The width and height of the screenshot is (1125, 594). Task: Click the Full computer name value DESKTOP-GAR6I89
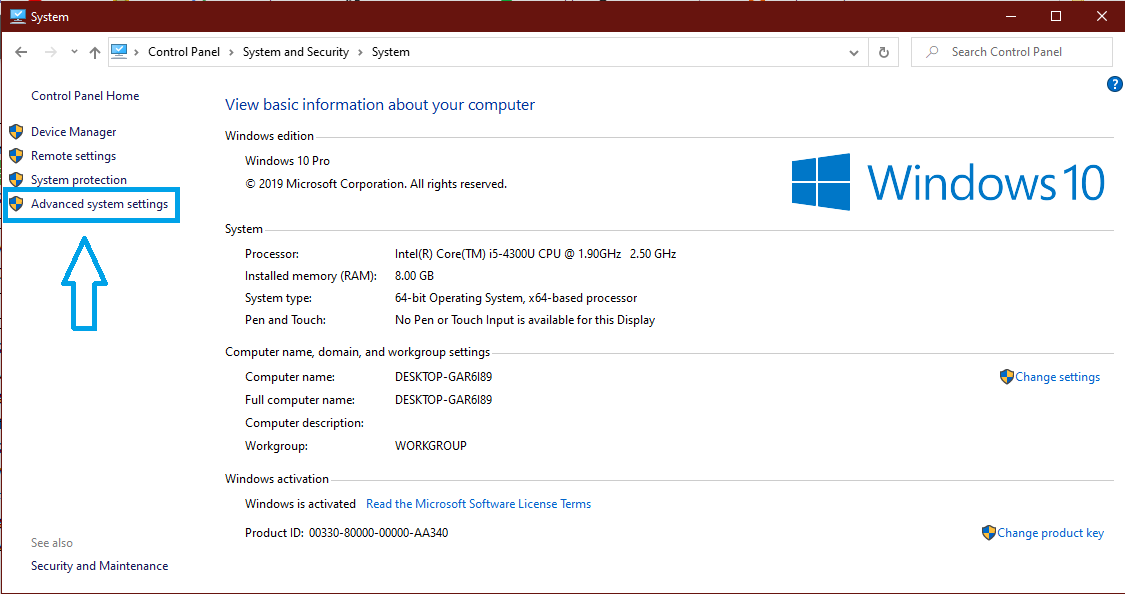(443, 400)
